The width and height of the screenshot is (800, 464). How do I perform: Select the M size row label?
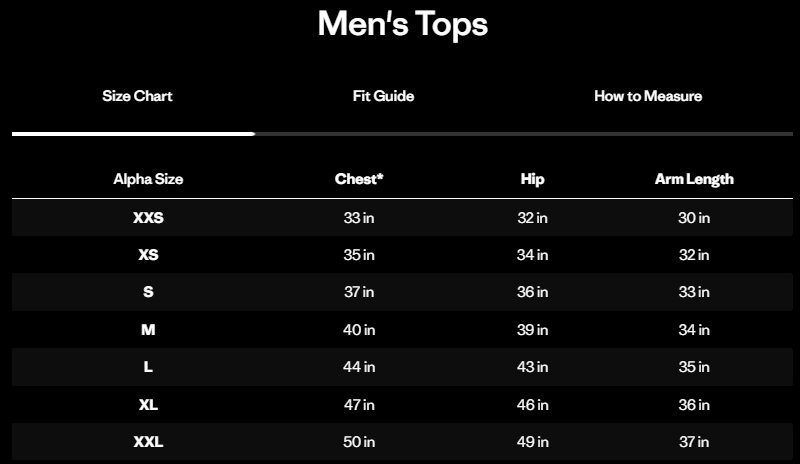tap(148, 329)
